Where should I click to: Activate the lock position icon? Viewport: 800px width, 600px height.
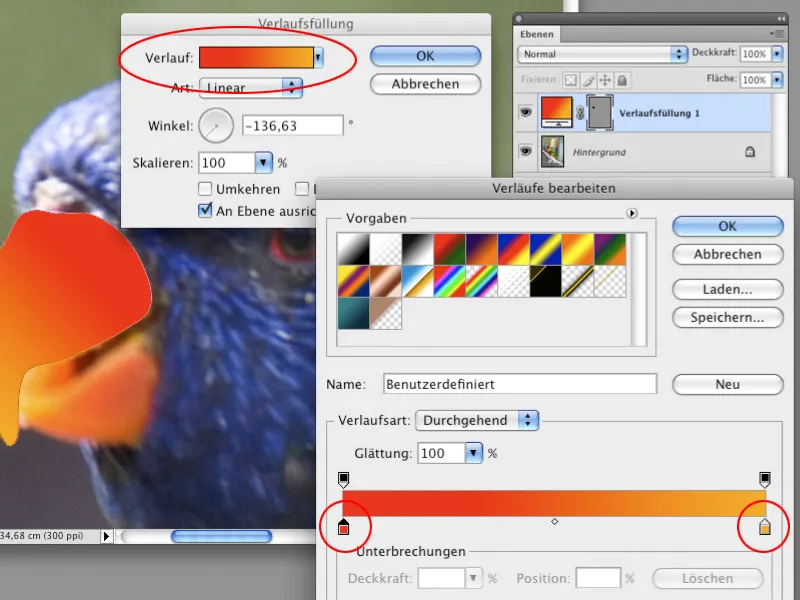point(604,79)
